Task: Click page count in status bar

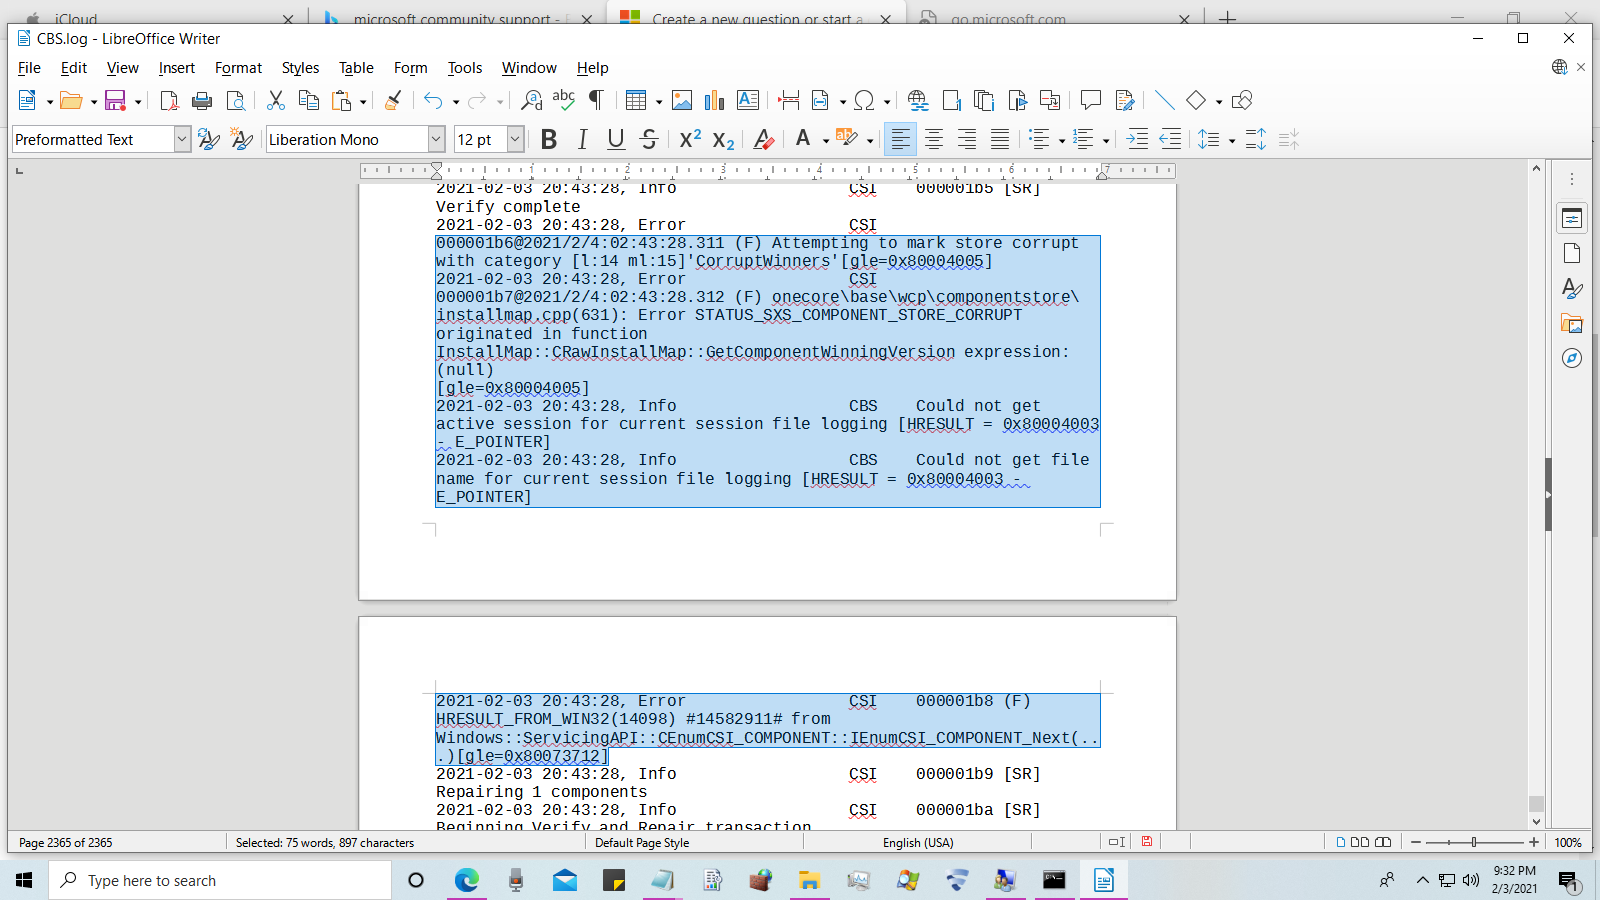Action: 66,842
